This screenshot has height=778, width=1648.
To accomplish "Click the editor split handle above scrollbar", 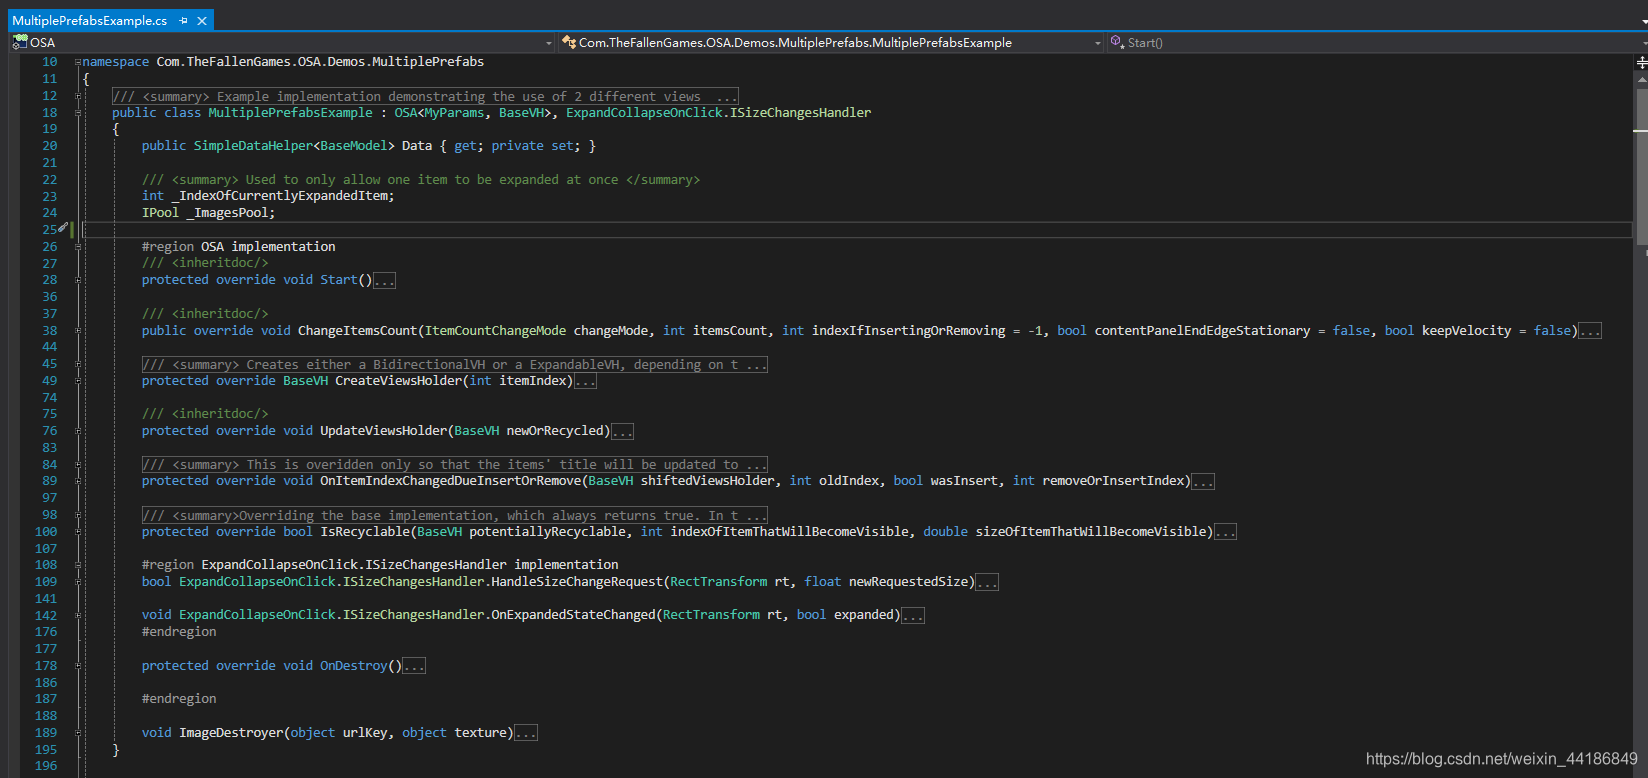I will click(1641, 62).
